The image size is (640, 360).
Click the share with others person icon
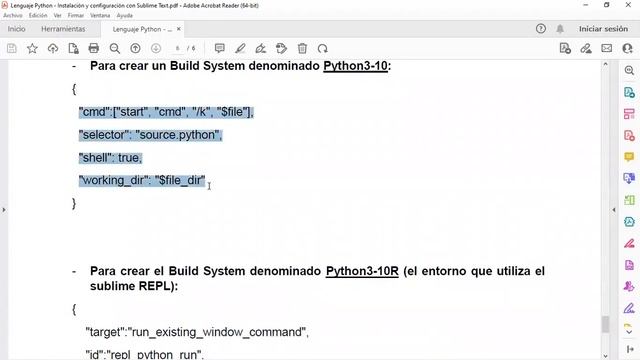pos(628,49)
